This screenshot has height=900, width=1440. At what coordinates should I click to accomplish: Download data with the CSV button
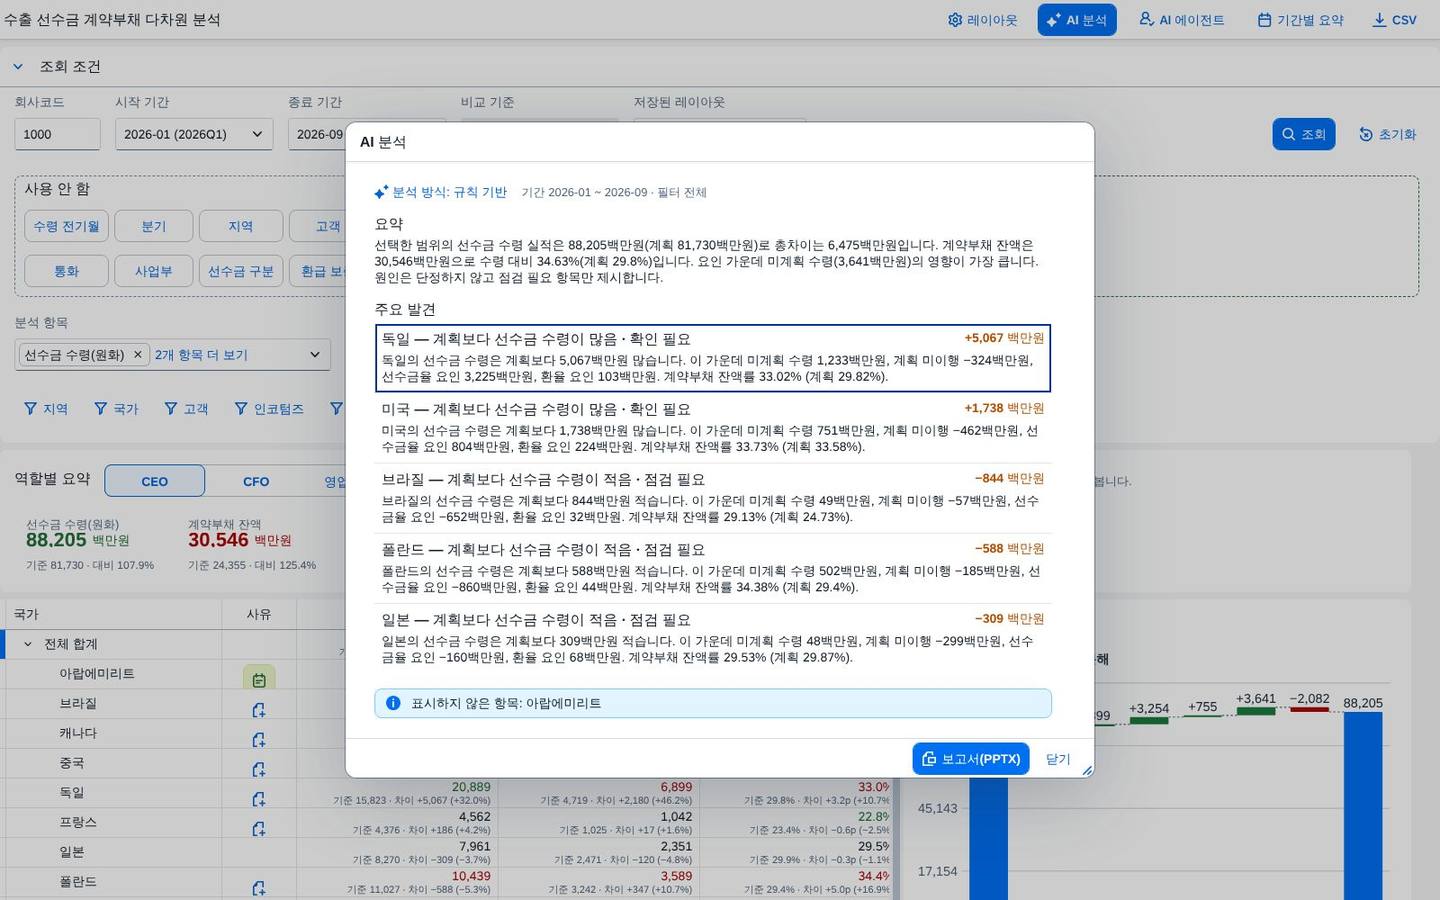(1394, 20)
